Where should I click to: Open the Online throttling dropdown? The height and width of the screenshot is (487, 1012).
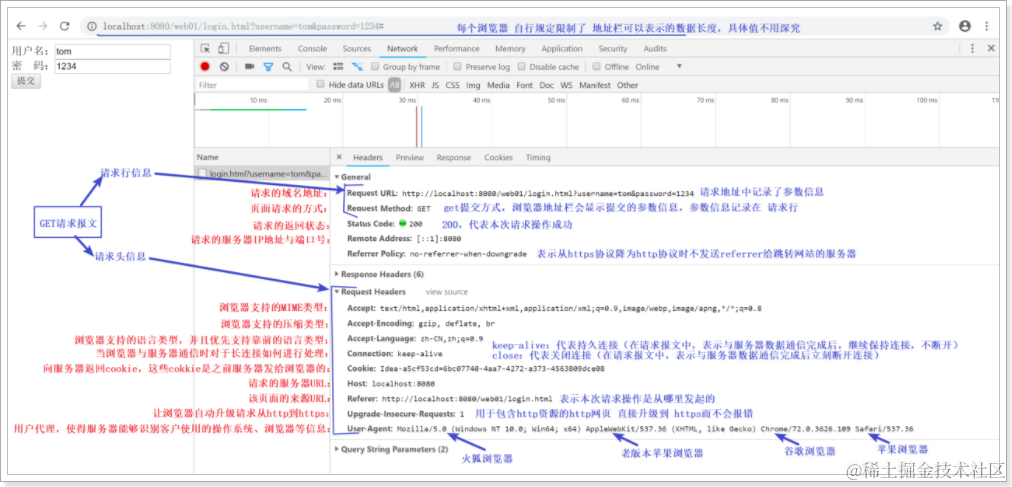(659, 66)
